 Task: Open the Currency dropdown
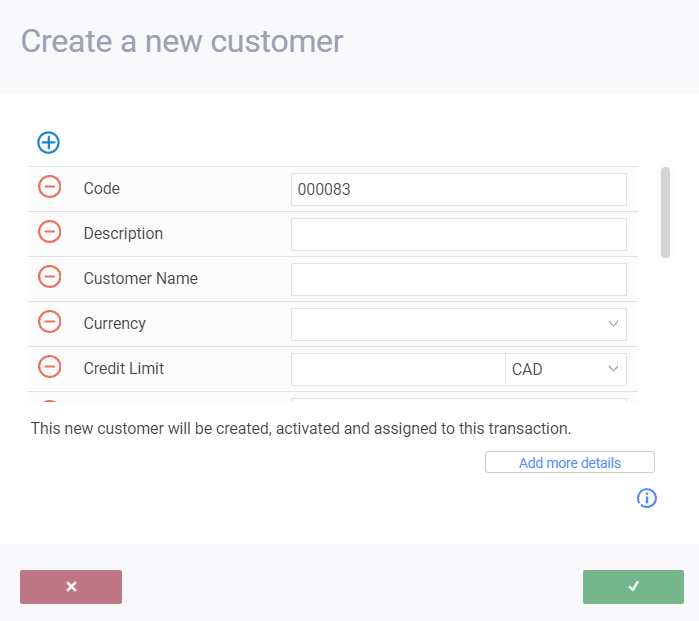(458, 324)
